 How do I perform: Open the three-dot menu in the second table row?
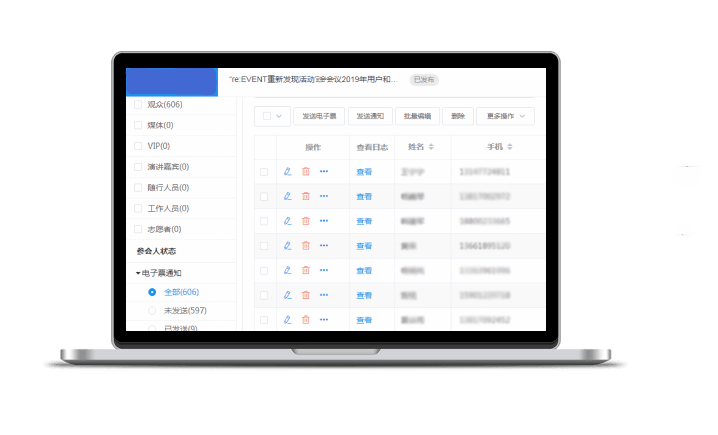324,196
